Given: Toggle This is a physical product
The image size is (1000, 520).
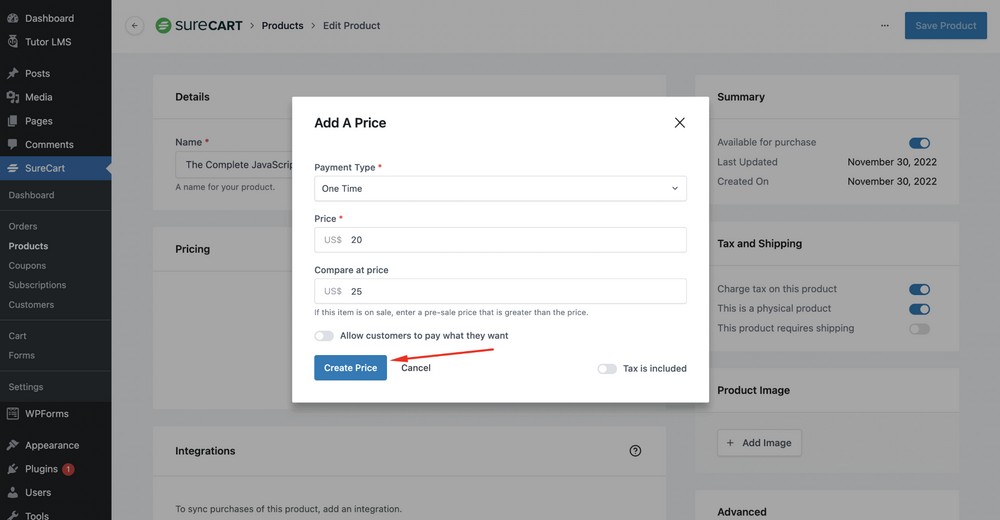Looking at the screenshot, I should pyautogui.click(x=920, y=309).
